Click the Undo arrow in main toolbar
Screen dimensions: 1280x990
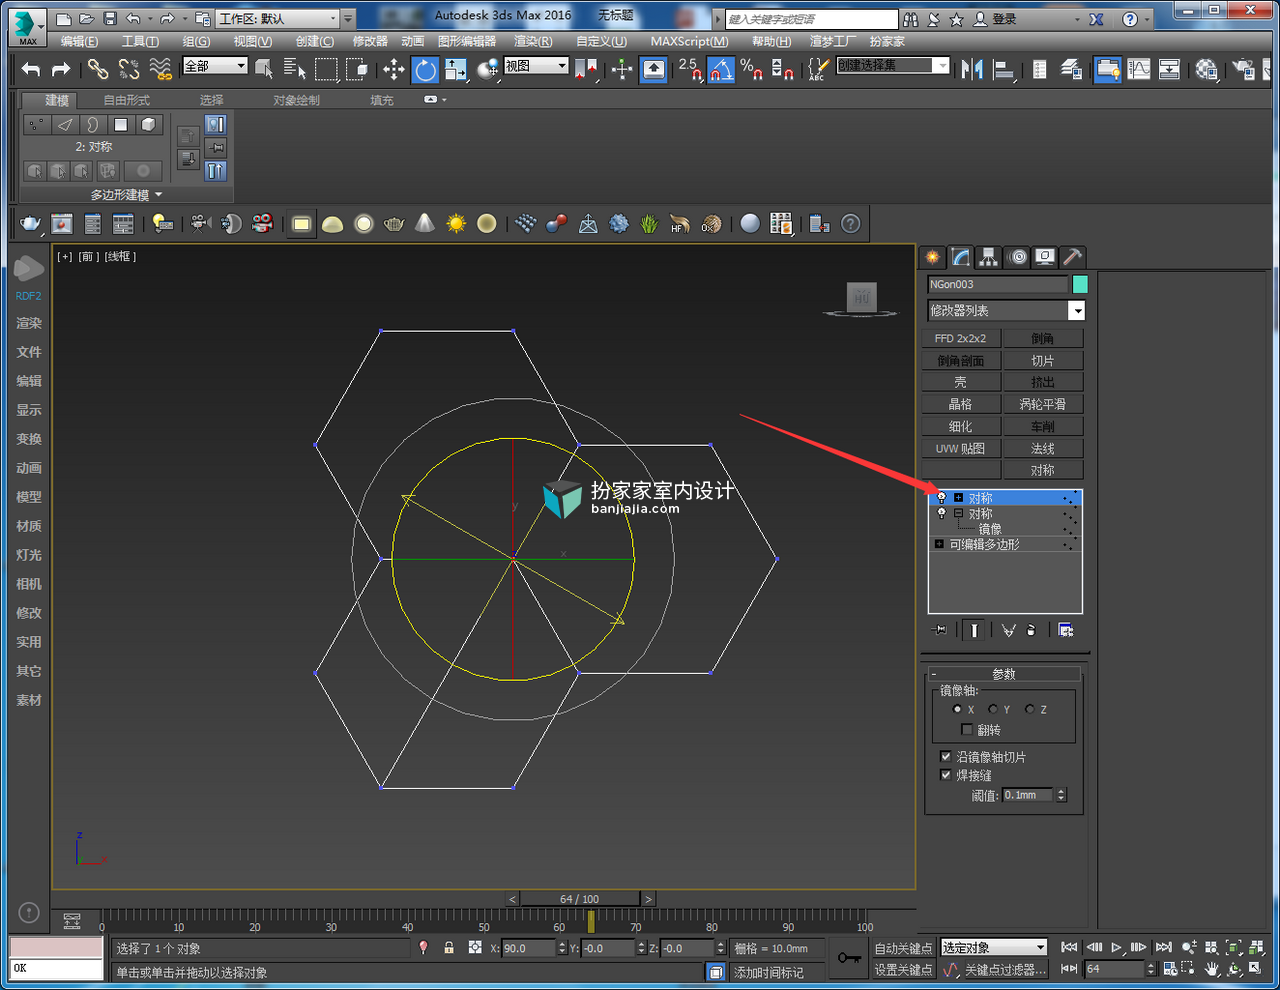(x=31, y=68)
